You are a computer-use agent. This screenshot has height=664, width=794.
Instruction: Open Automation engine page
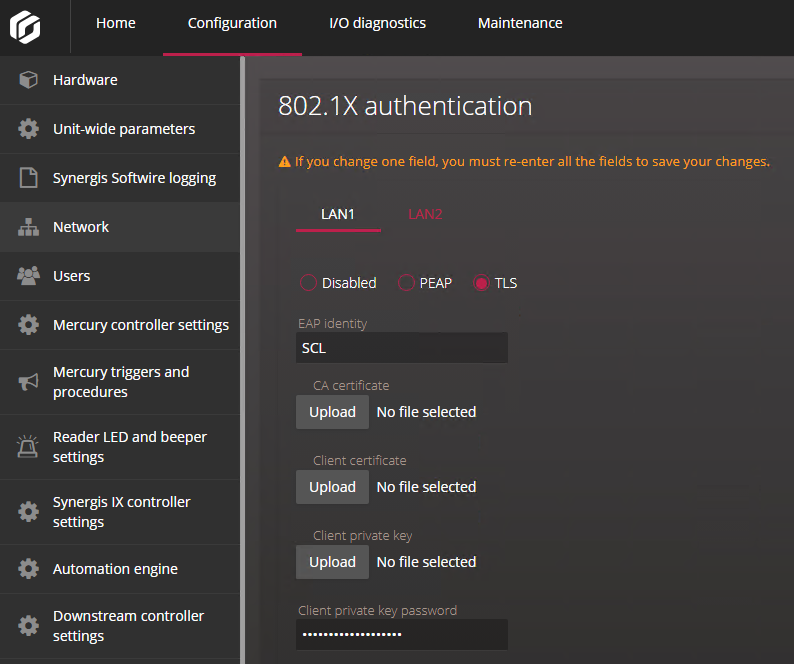pyautogui.click(x=120, y=569)
